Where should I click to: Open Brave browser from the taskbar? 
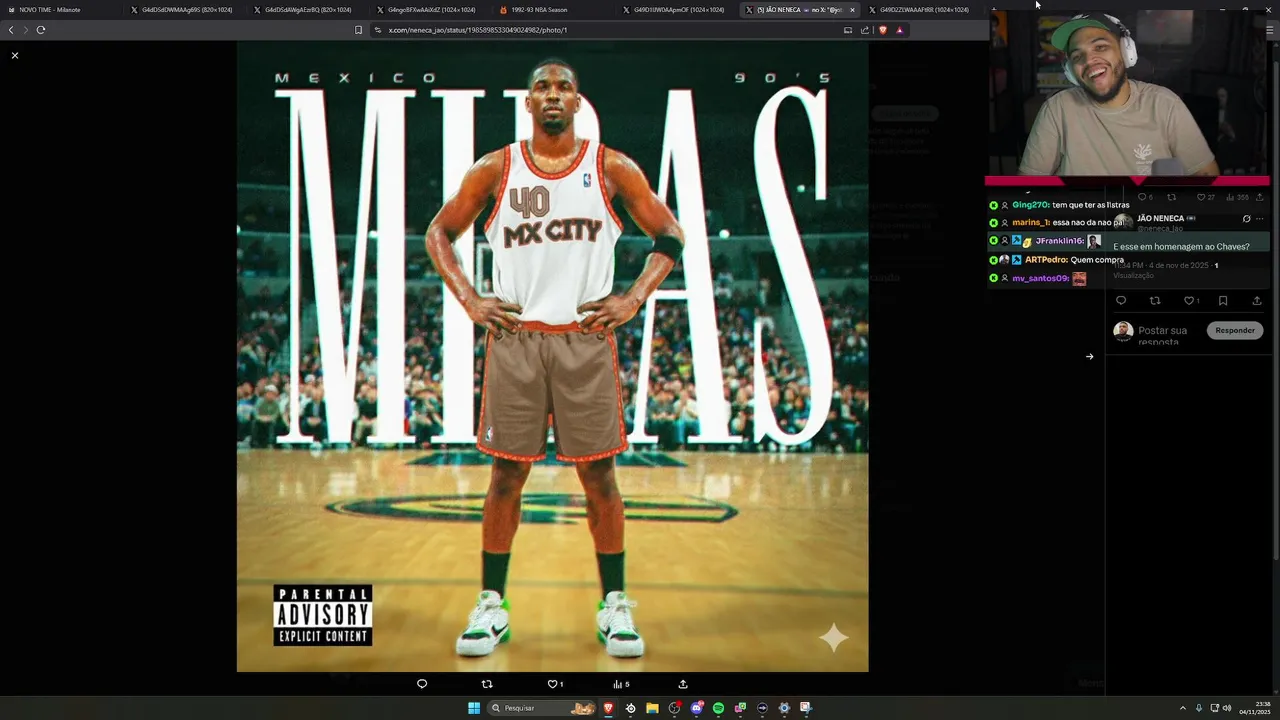point(608,708)
